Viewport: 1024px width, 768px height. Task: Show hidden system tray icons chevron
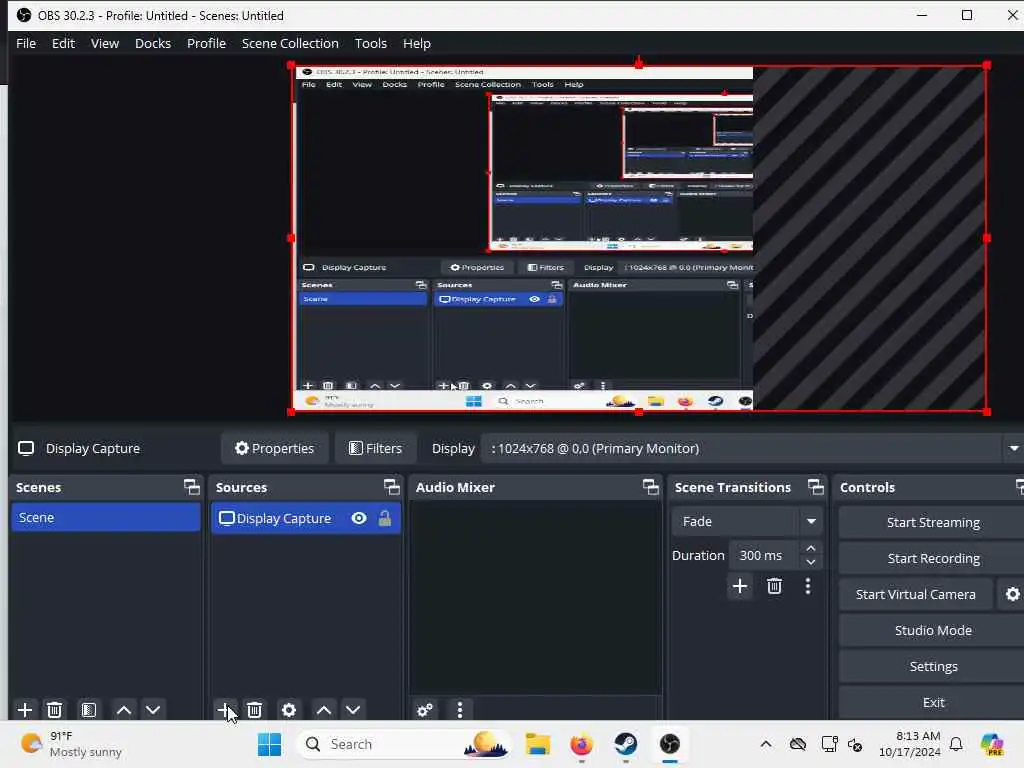[x=766, y=744]
